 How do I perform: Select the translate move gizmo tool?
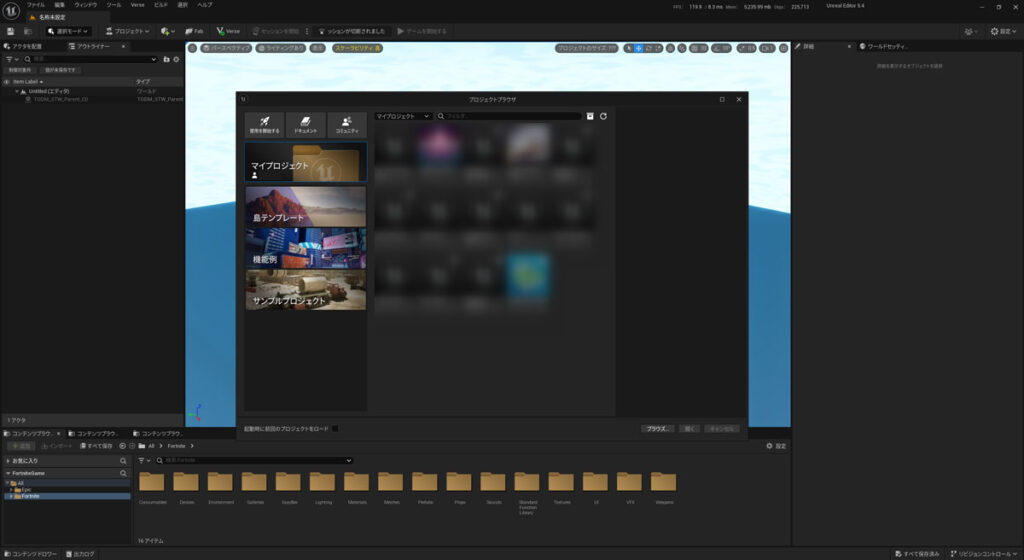639,48
